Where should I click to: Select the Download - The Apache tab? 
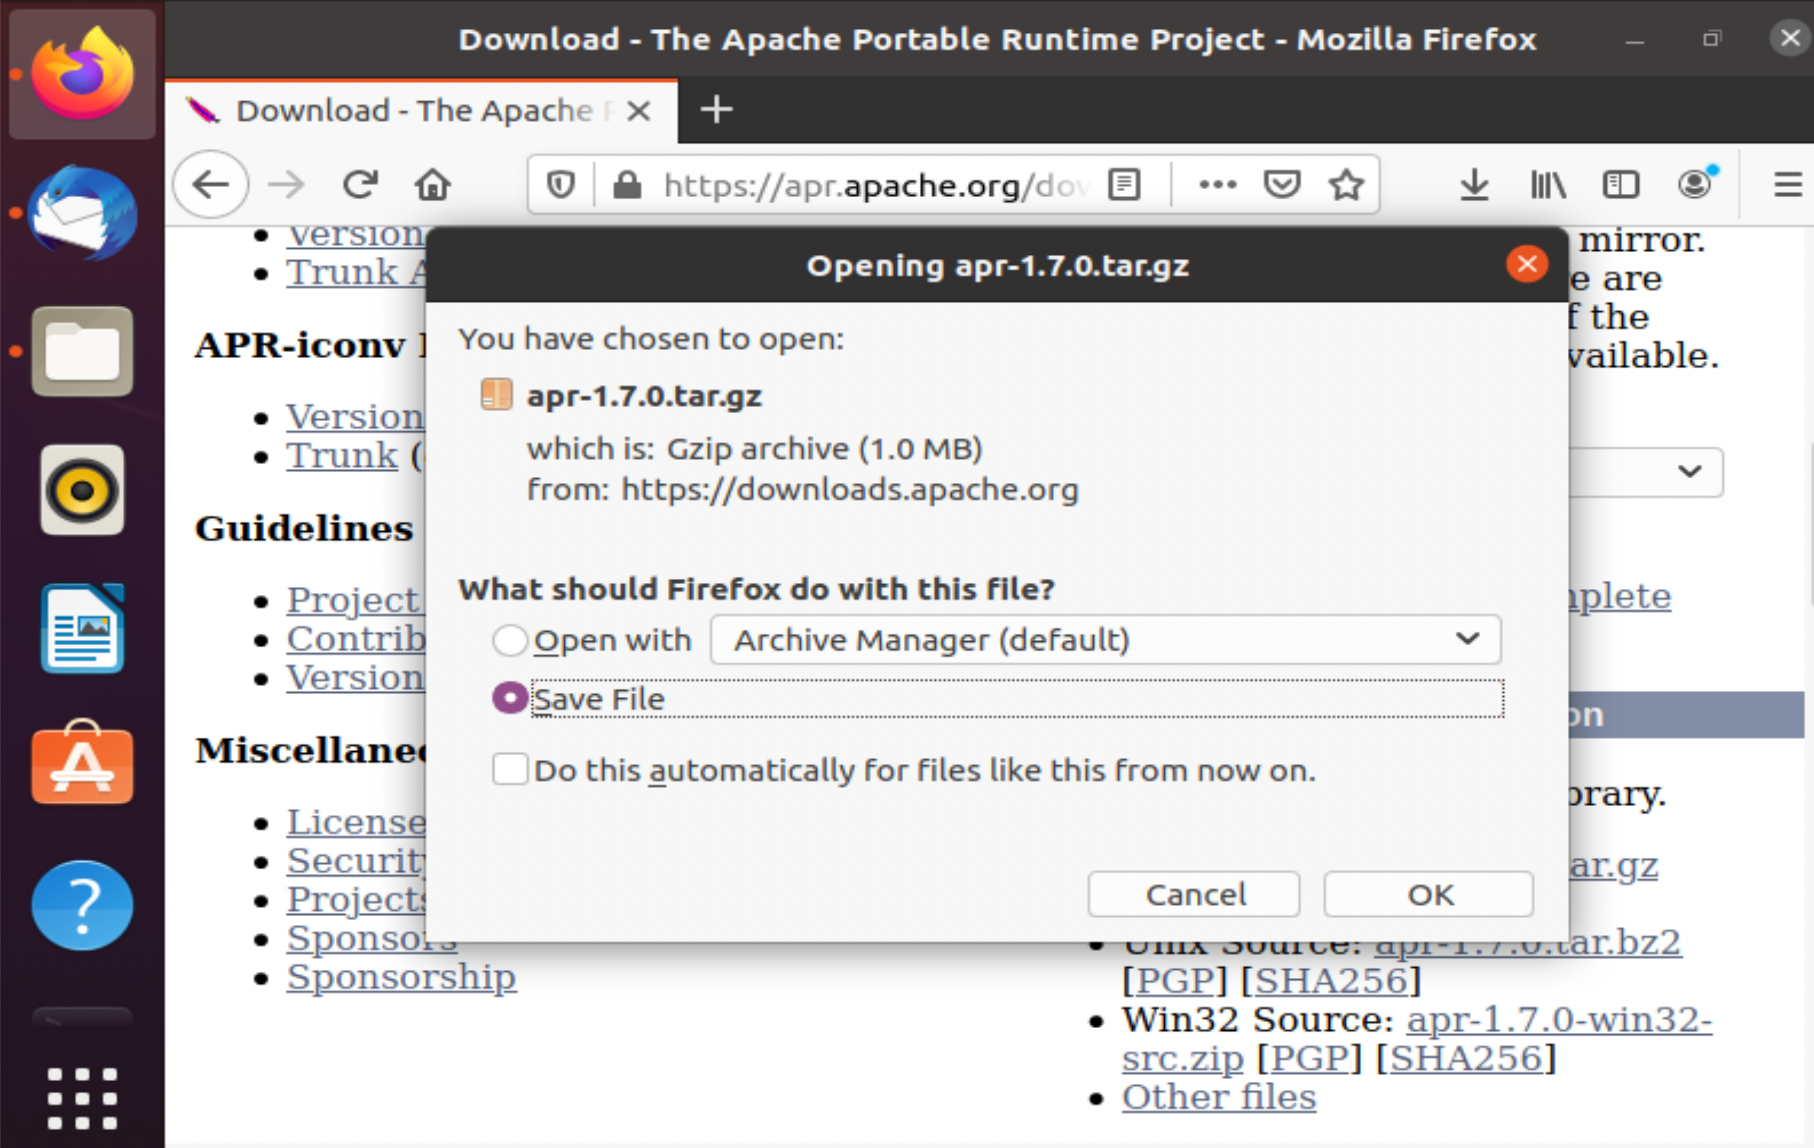(421, 110)
